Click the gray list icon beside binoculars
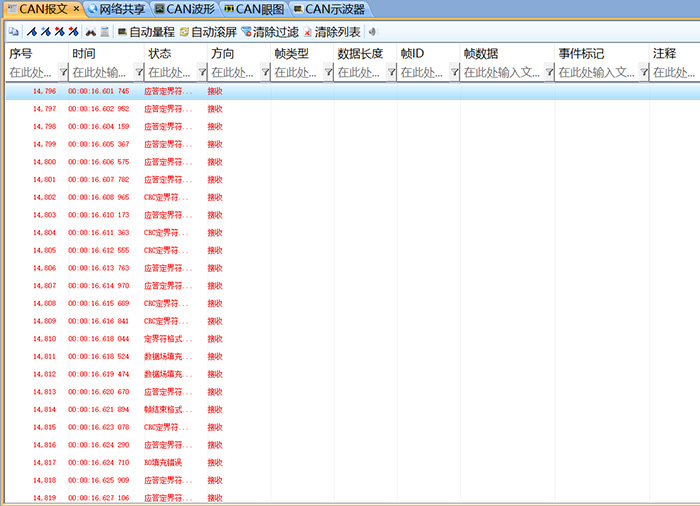The height and width of the screenshot is (506, 700). click(105, 32)
